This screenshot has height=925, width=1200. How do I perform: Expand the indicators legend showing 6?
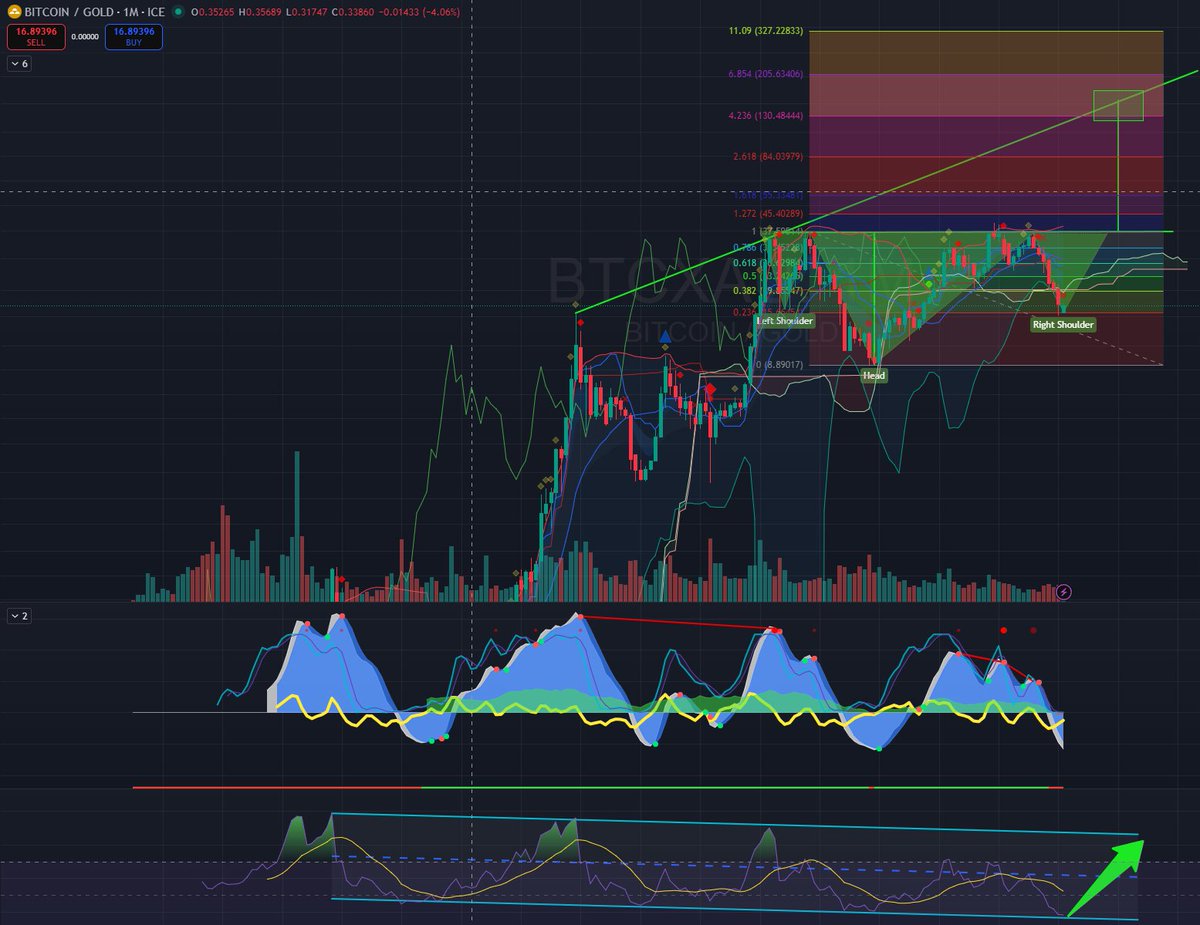point(20,63)
